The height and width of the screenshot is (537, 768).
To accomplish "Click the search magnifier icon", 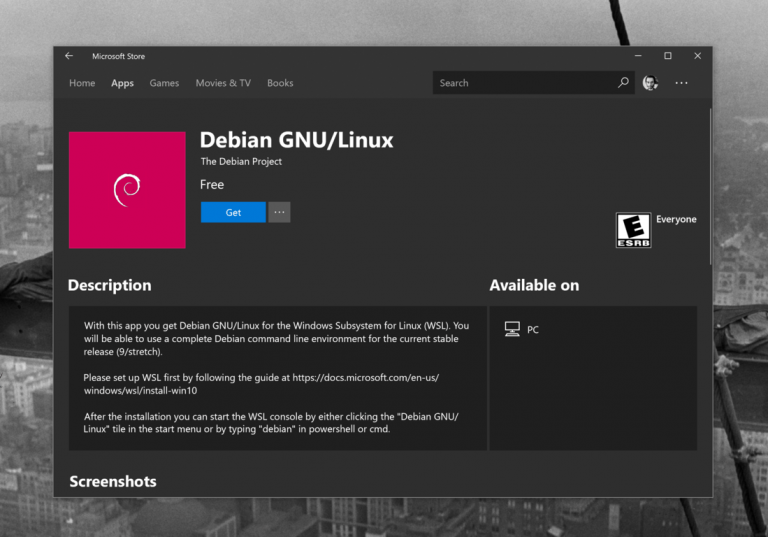I will pyautogui.click(x=623, y=82).
